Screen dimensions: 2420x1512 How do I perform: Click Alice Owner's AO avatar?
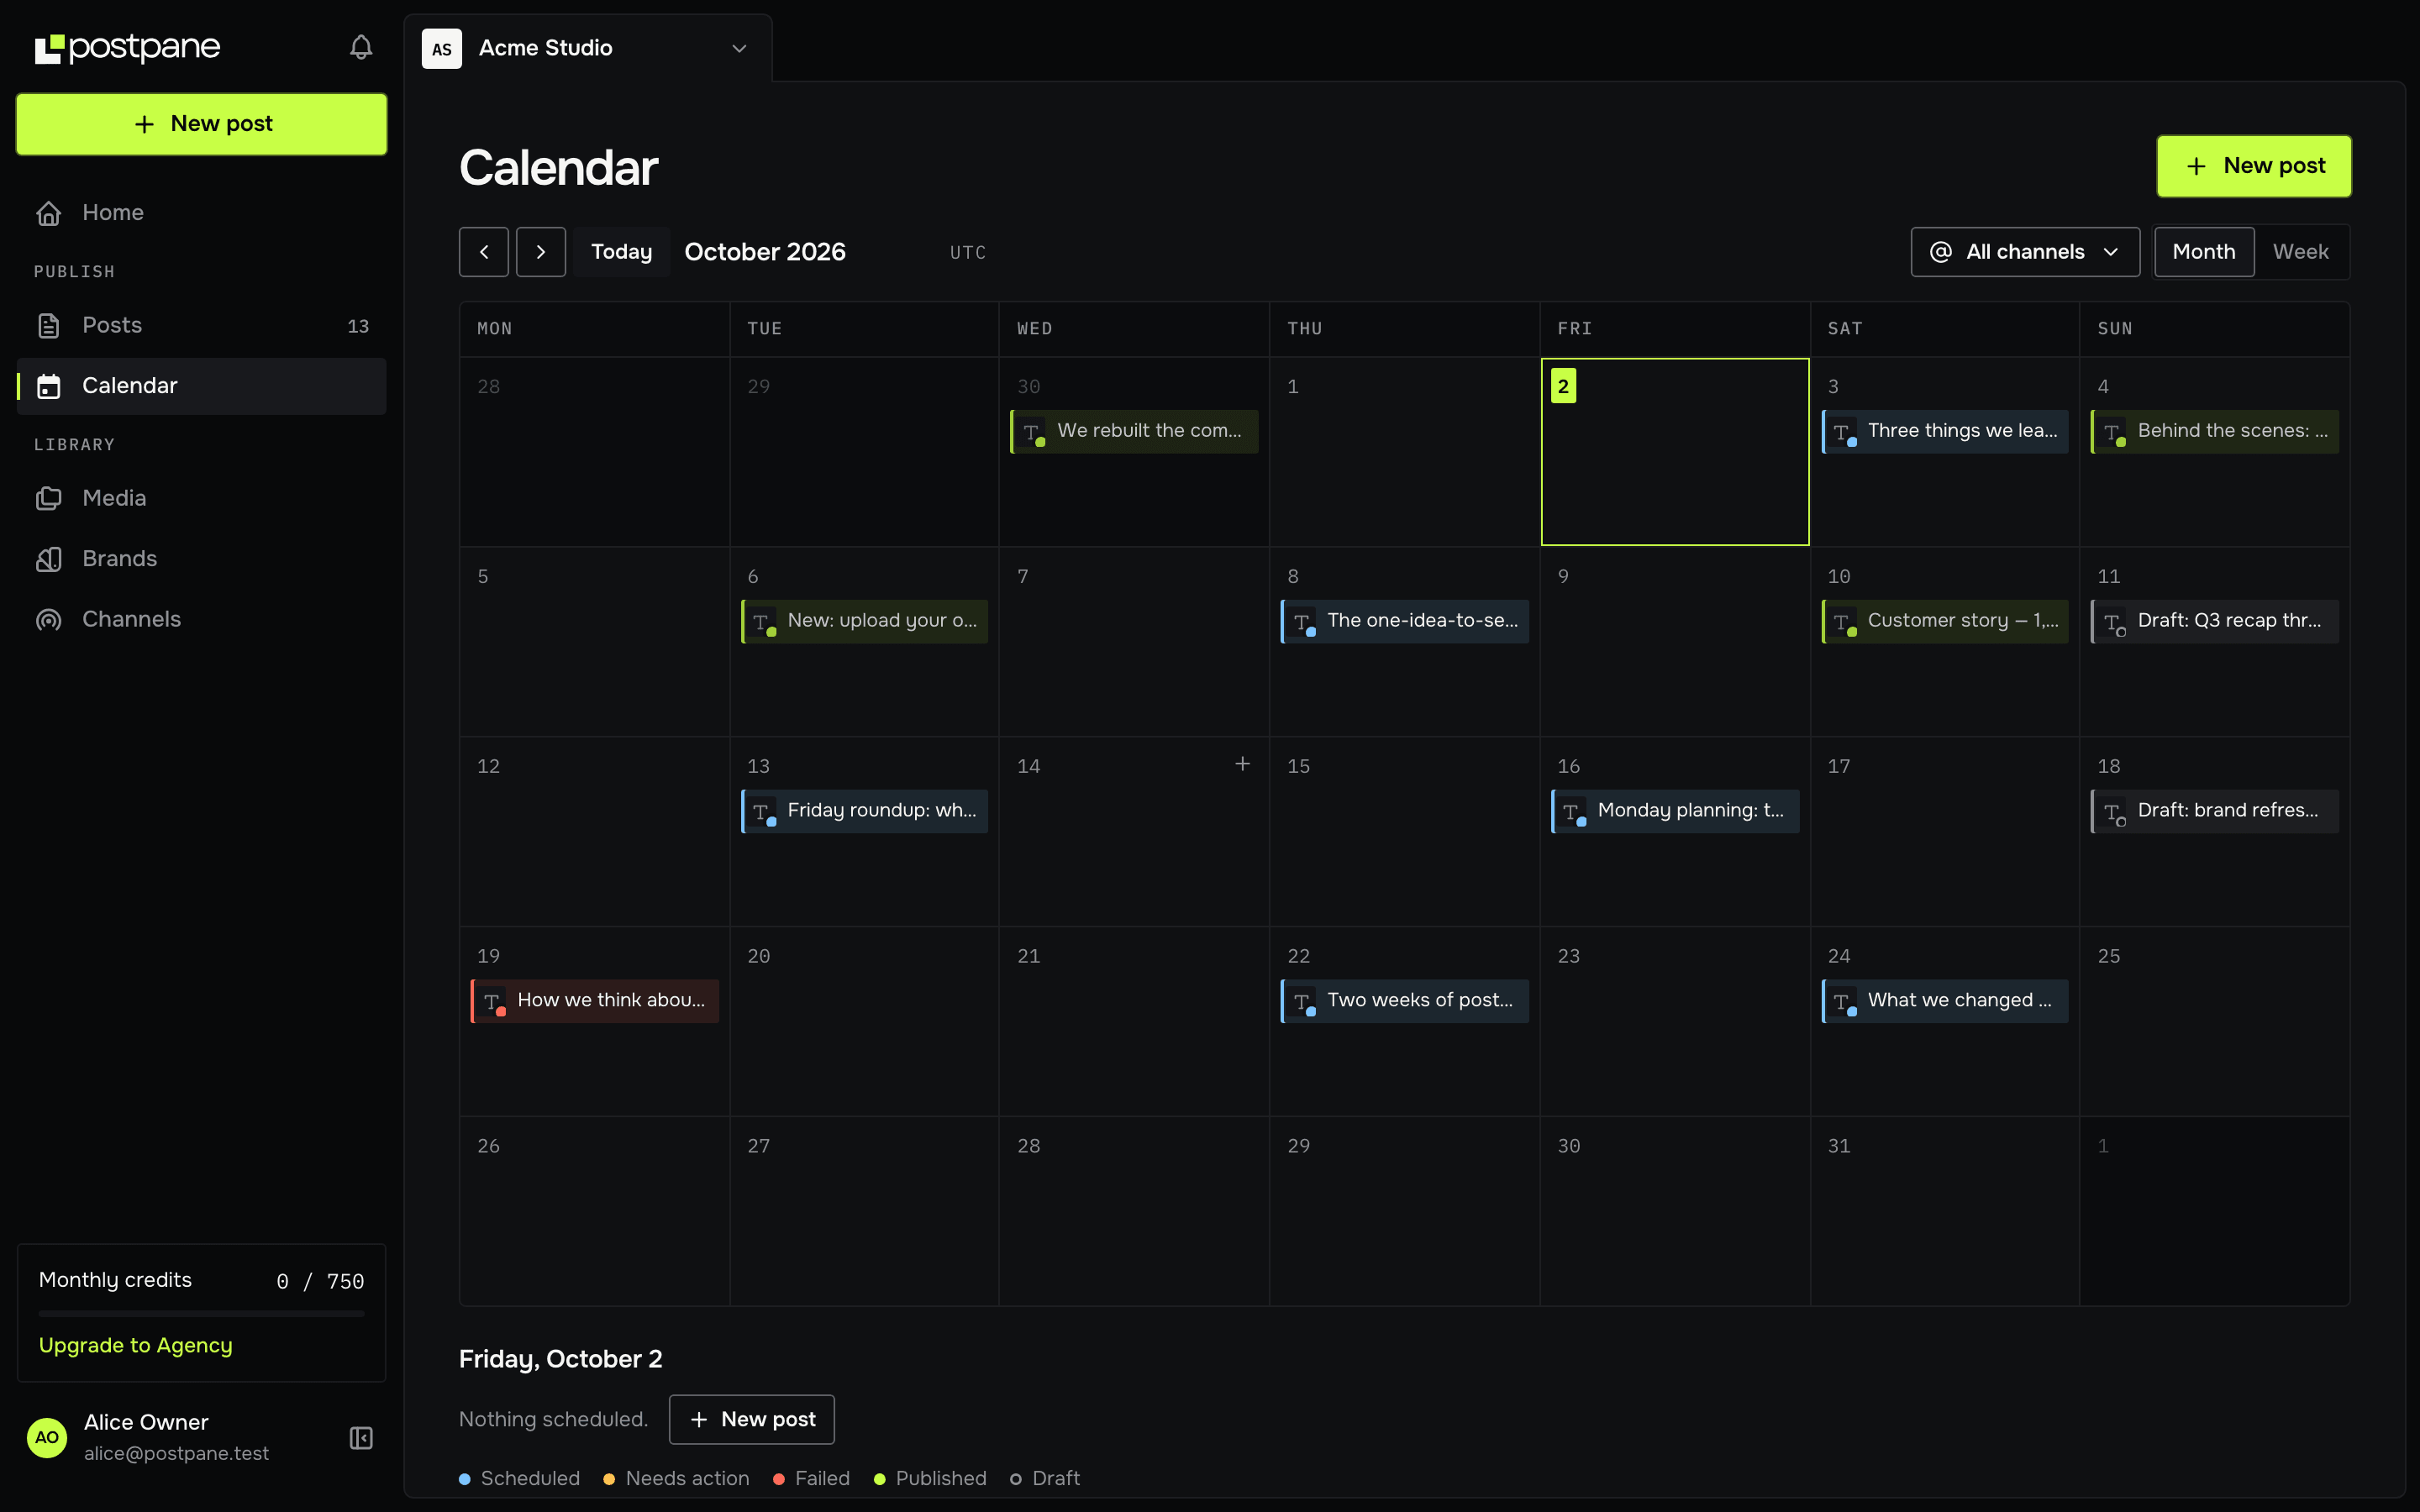pos(47,1438)
